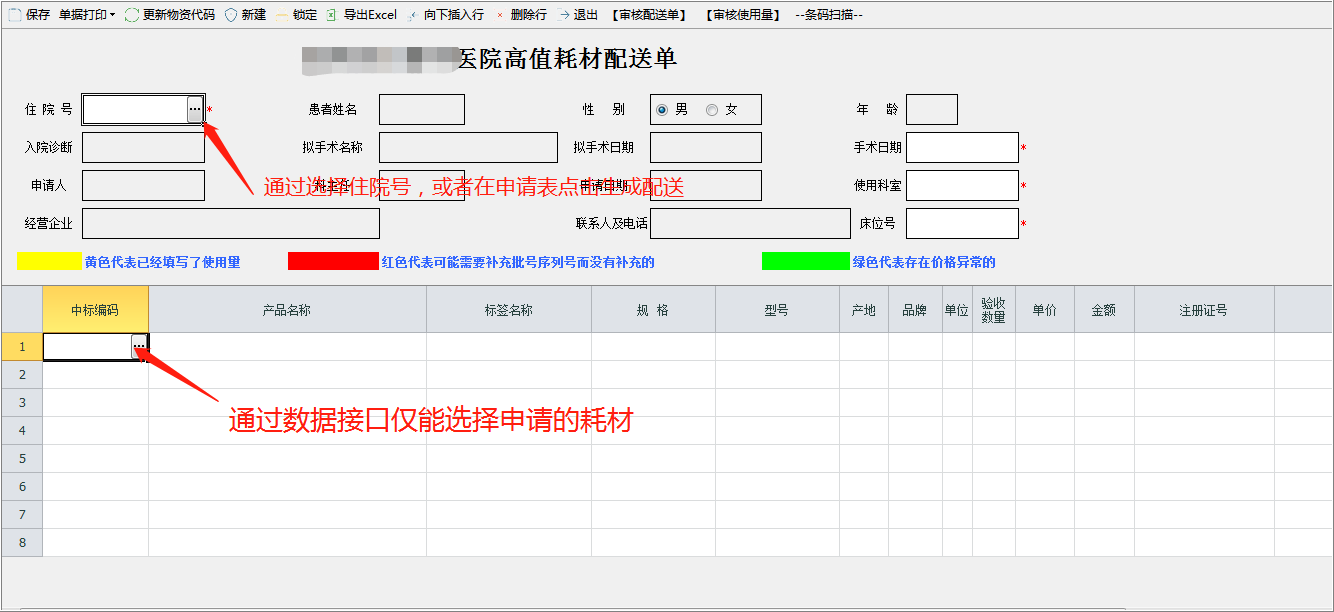
Task: Click --条码扫描-- barcode scan item
Action: 828,15
